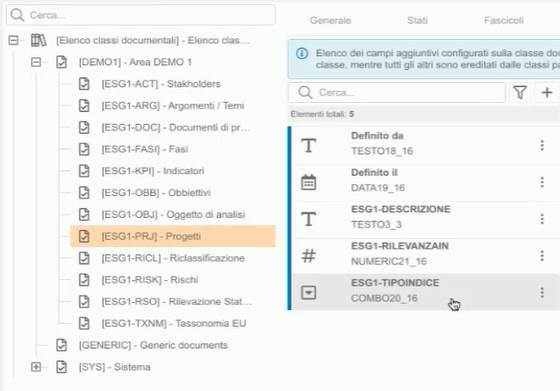Click the combo box icon of ESG1-TIPOINDICE

309,292
